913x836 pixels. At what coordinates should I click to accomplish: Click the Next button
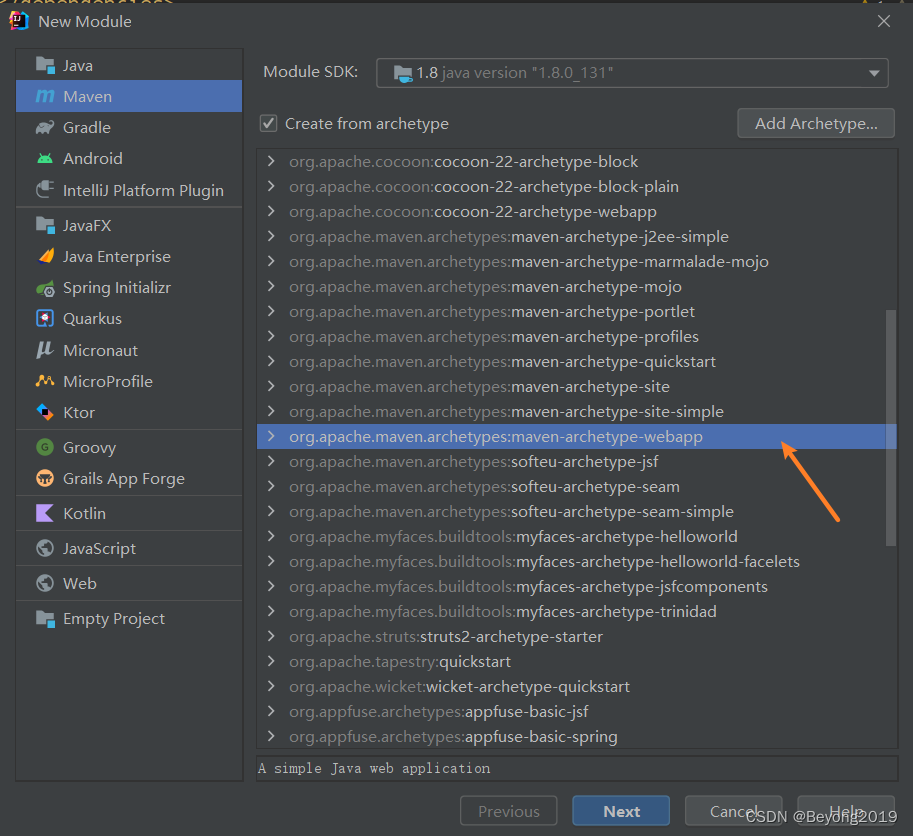pyautogui.click(x=621, y=811)
